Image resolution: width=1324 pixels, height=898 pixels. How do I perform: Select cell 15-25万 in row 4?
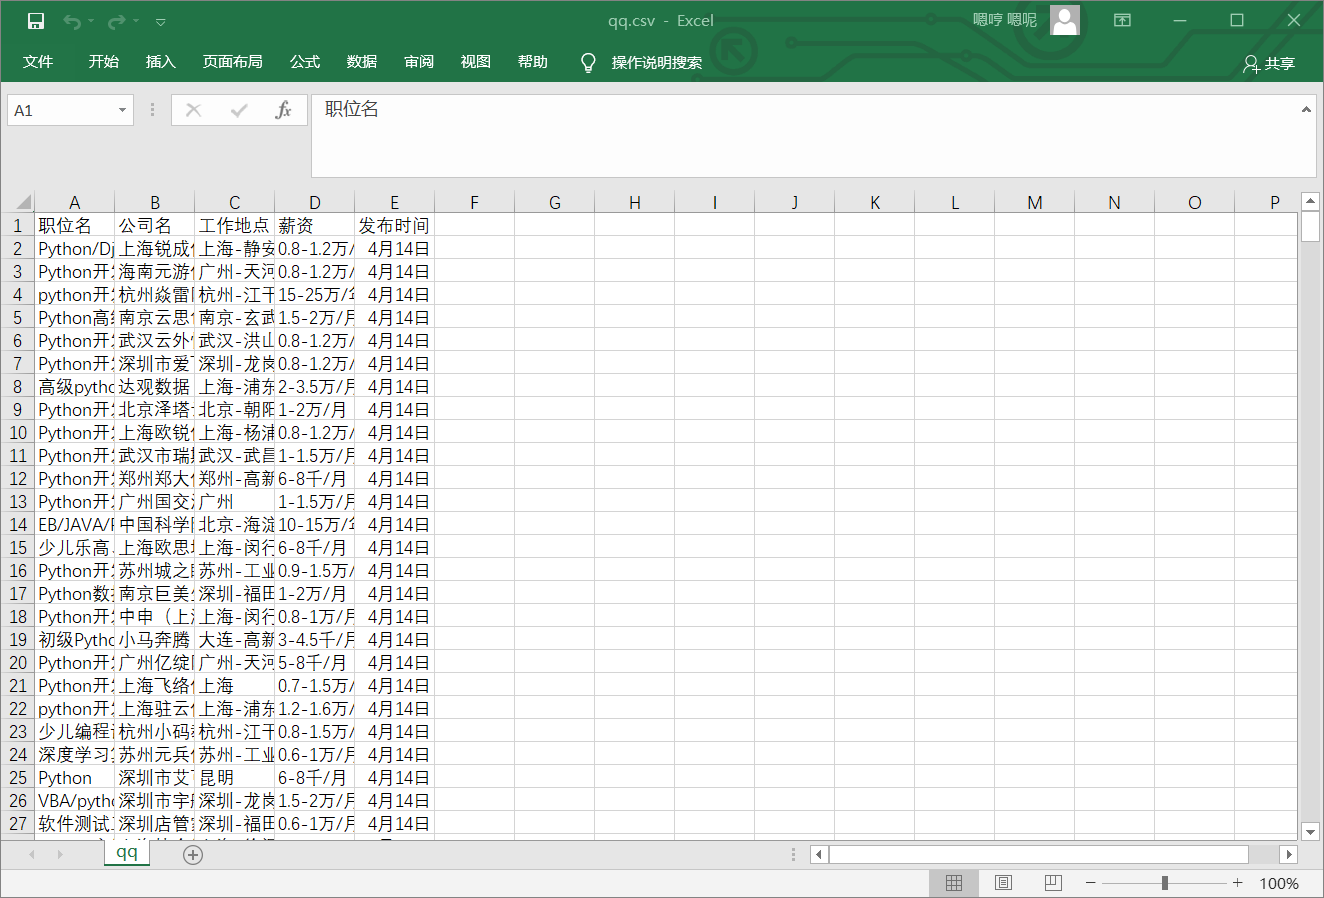(315, 295)
